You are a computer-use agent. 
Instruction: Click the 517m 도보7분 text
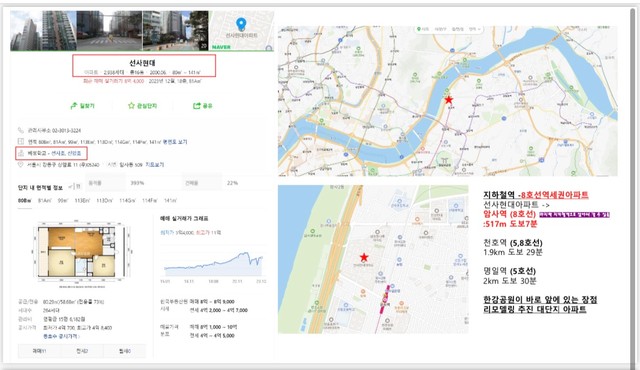[x=511, y=224]
